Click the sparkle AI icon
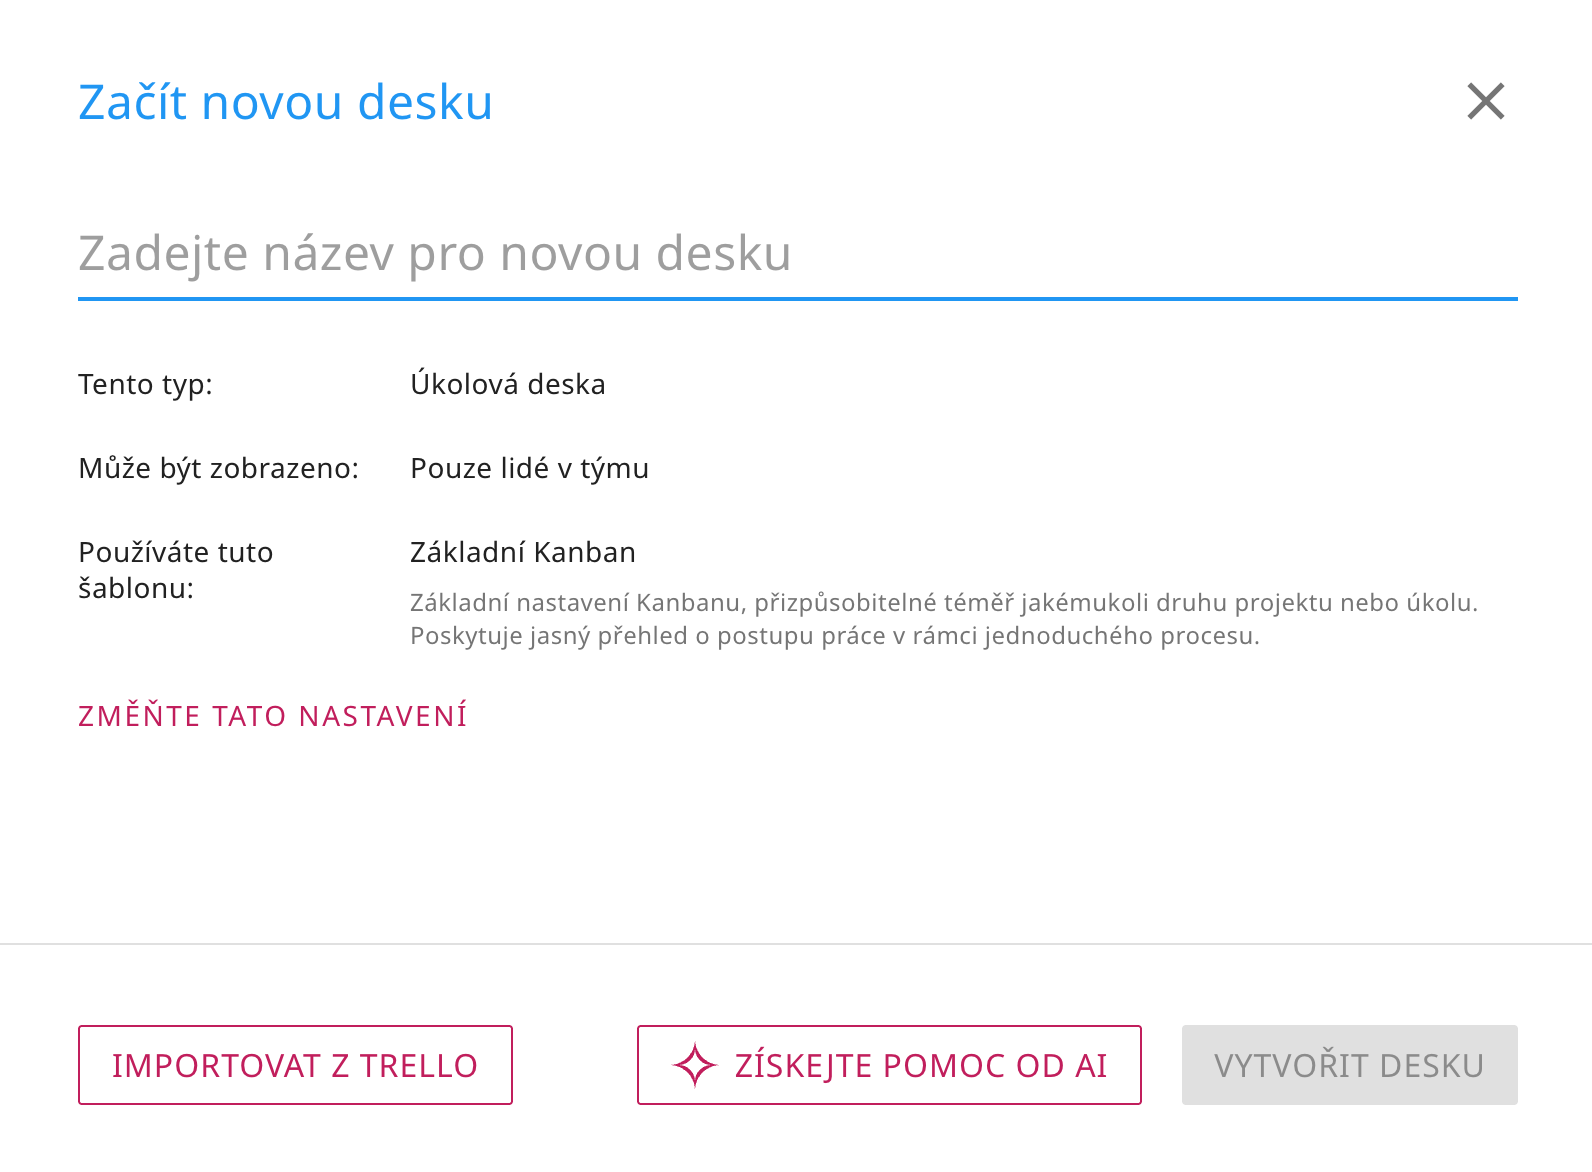 pos(695,1065)
